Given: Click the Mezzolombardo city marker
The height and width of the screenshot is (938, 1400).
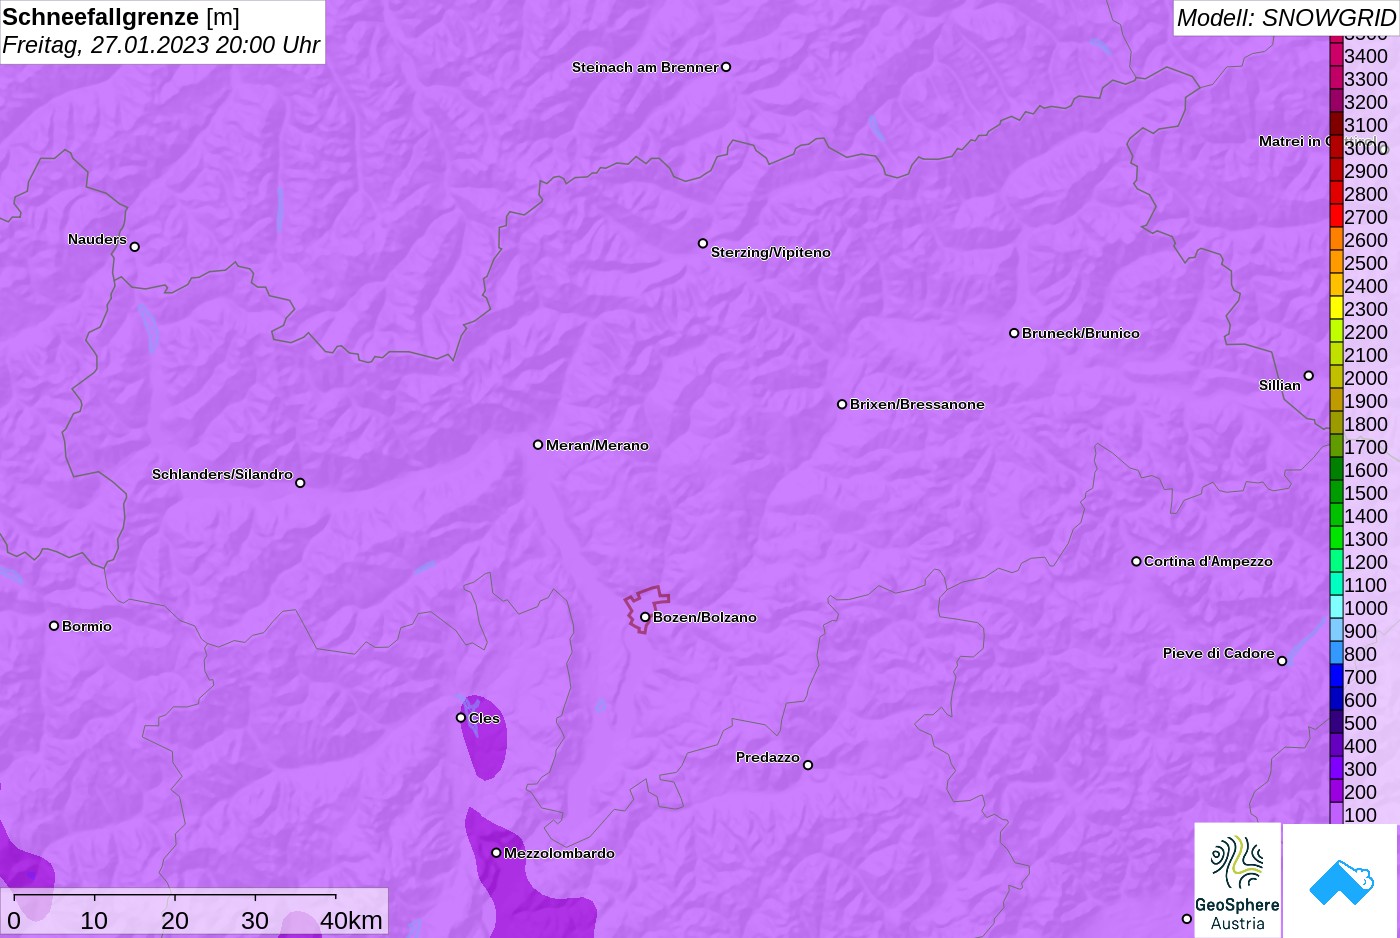Looking at the screenshot, I should 496,852.
